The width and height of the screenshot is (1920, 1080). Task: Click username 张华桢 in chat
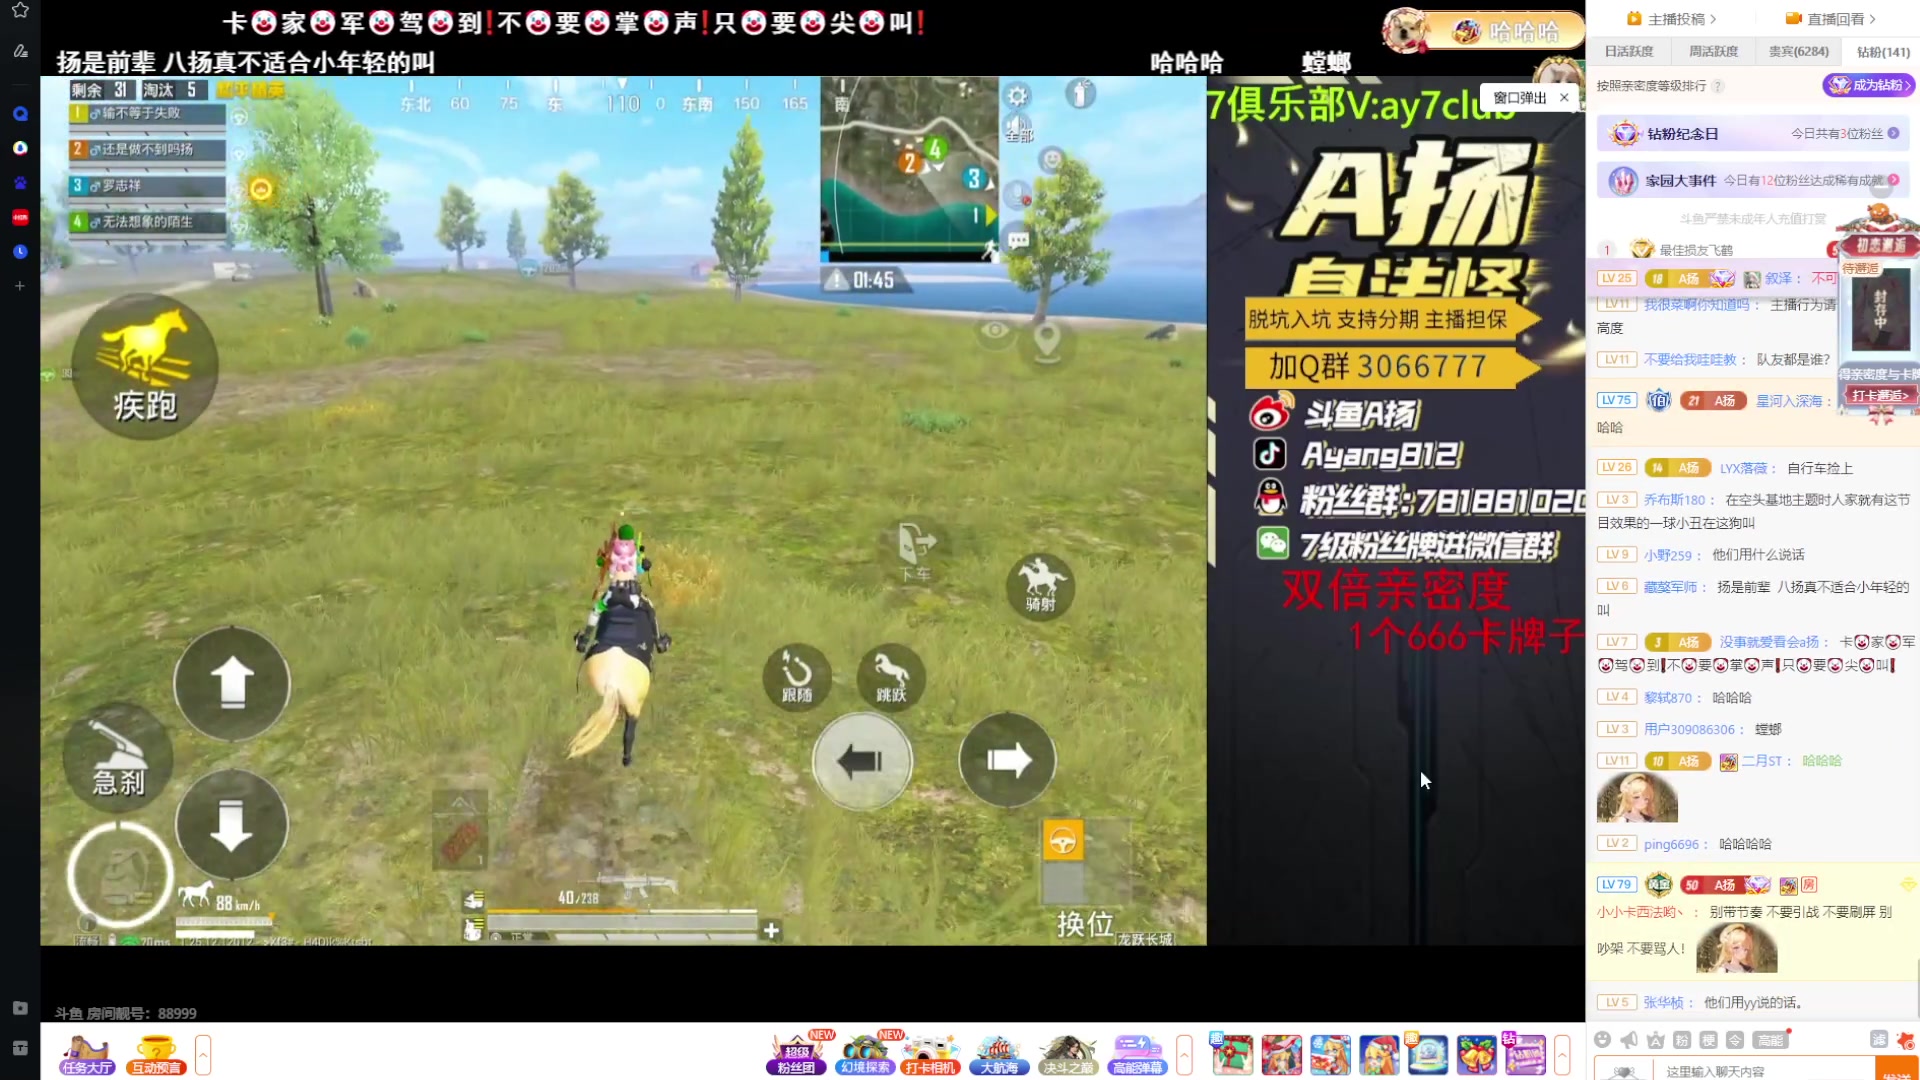click(x=1664, y=1002)
